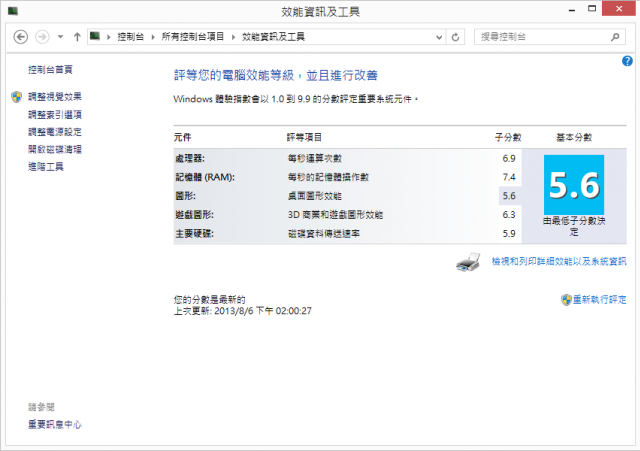
Task: Minimize the 效能資訊及工具 window
Action: pos(572,9)
